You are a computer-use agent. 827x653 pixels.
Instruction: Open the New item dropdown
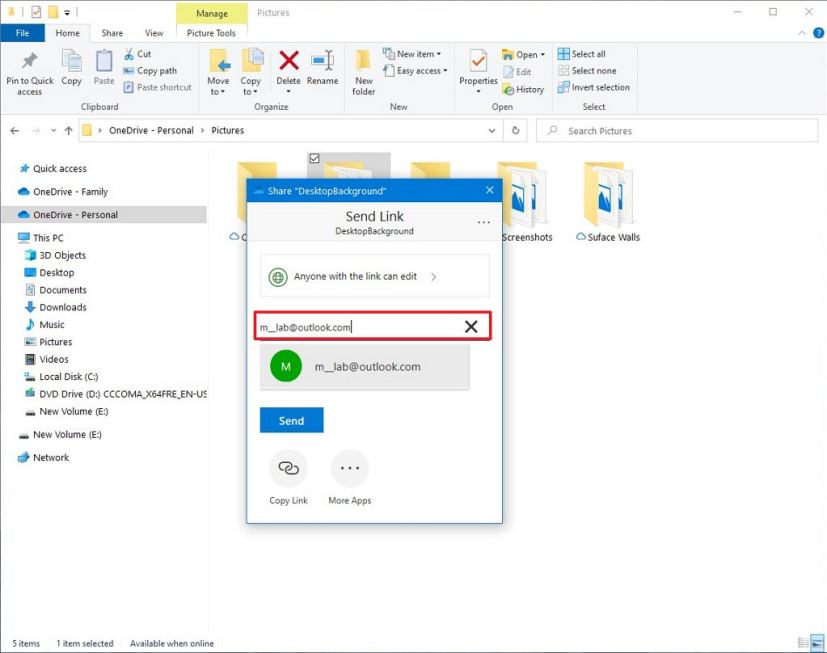click(414, 53)
